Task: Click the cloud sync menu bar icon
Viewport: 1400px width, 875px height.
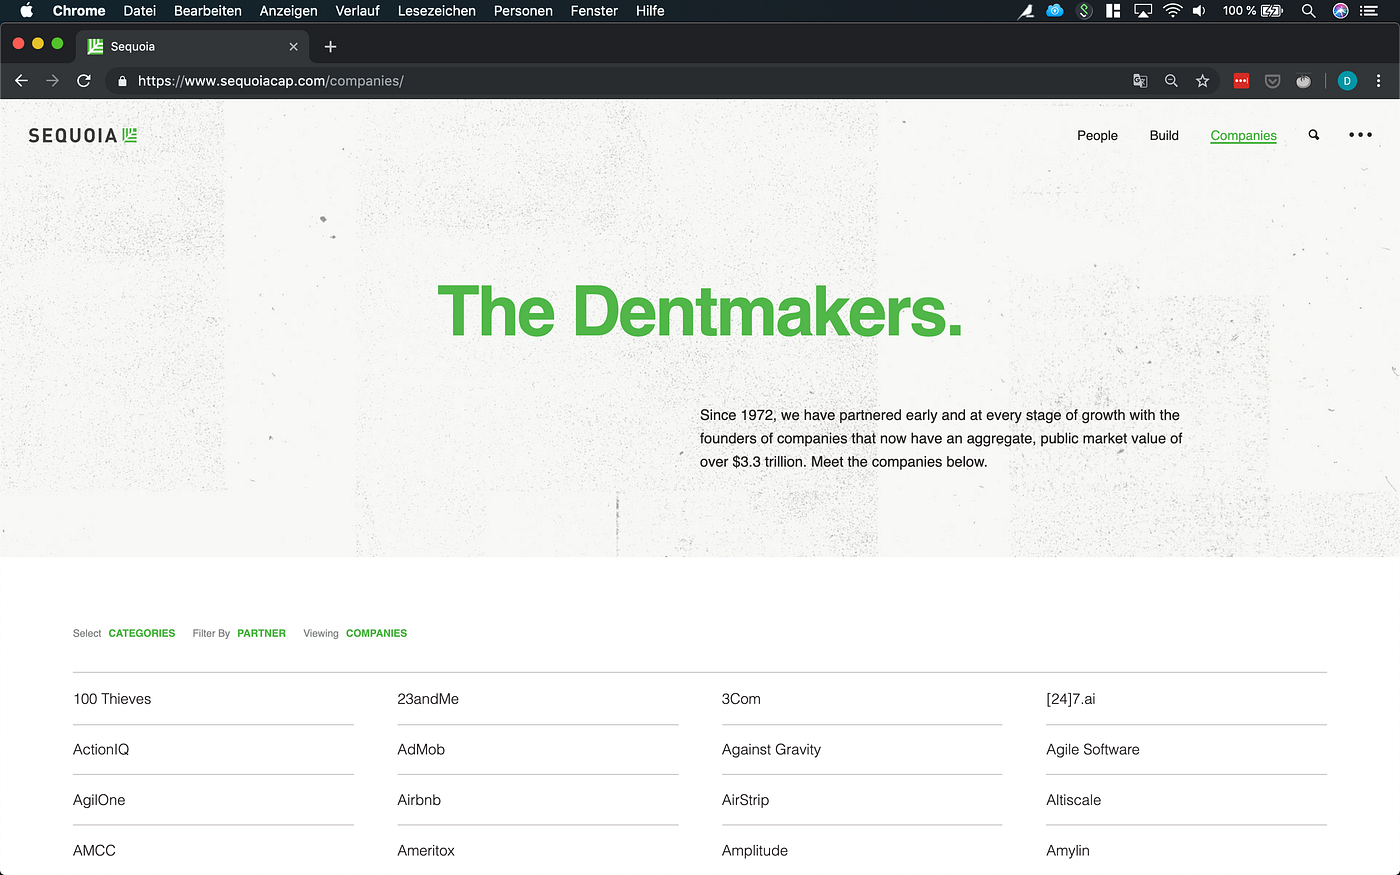Action: pos(1055,11)
